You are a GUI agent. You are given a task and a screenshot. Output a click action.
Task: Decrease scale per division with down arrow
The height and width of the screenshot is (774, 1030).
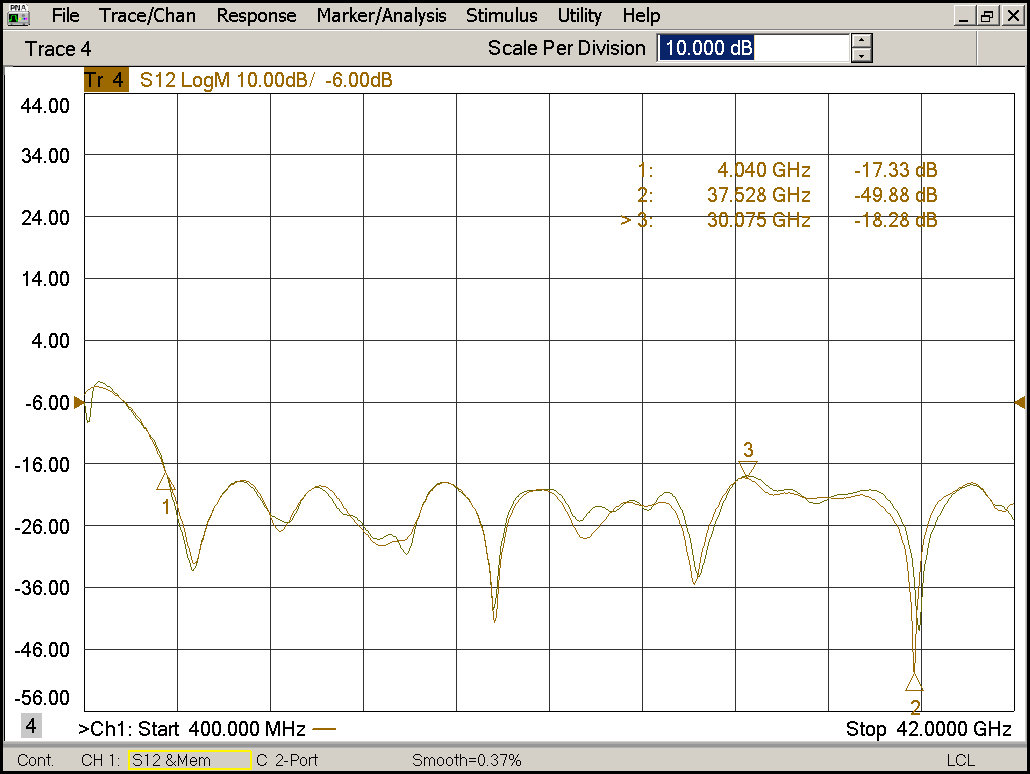point(861,56)
